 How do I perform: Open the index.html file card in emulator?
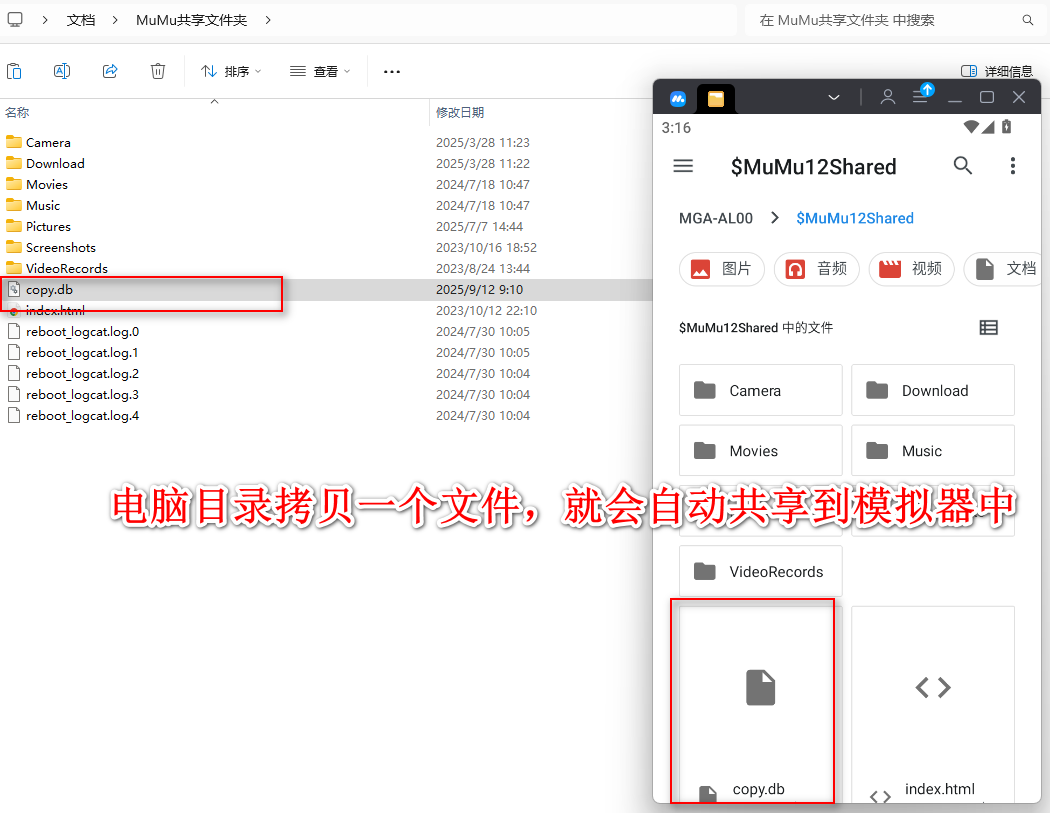pos(933,703)
